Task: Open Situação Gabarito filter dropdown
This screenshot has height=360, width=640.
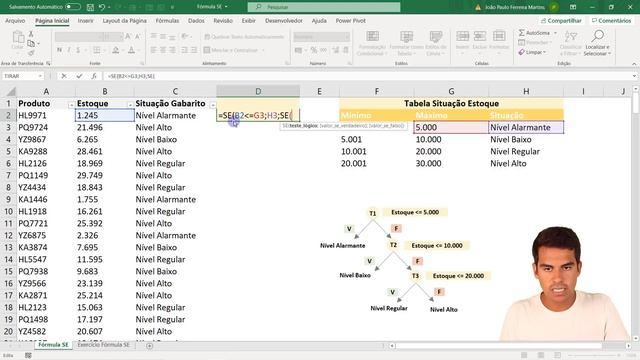Action: click(x=213, y=105)
